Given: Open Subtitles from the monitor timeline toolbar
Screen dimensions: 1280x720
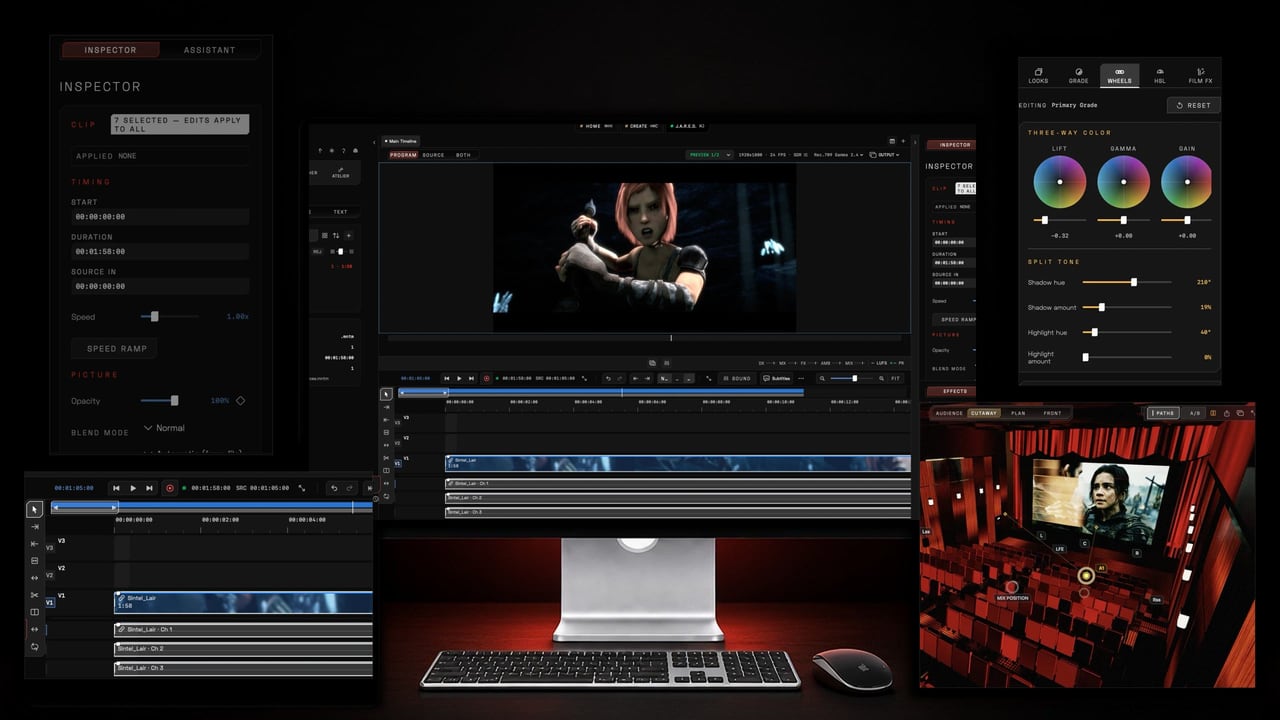Looking at the screenshot, I should [x=776, y=378].
